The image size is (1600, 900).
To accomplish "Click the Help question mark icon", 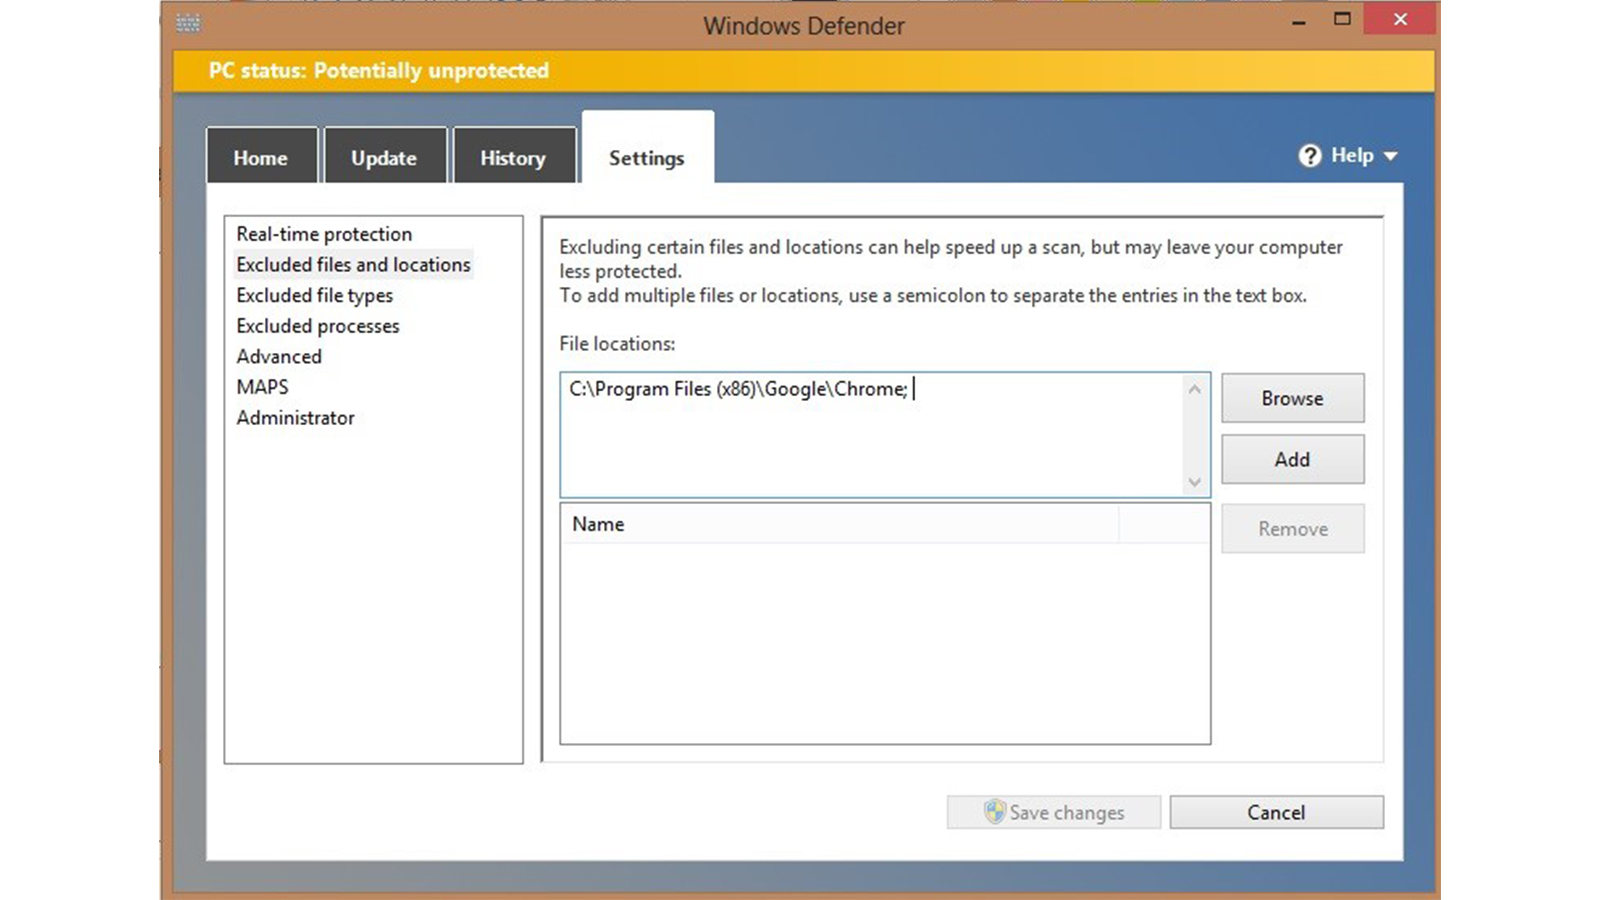I will [1310, 156].
